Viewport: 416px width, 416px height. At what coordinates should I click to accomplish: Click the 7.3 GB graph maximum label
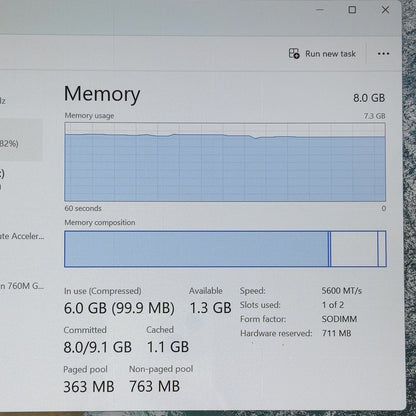374,116
